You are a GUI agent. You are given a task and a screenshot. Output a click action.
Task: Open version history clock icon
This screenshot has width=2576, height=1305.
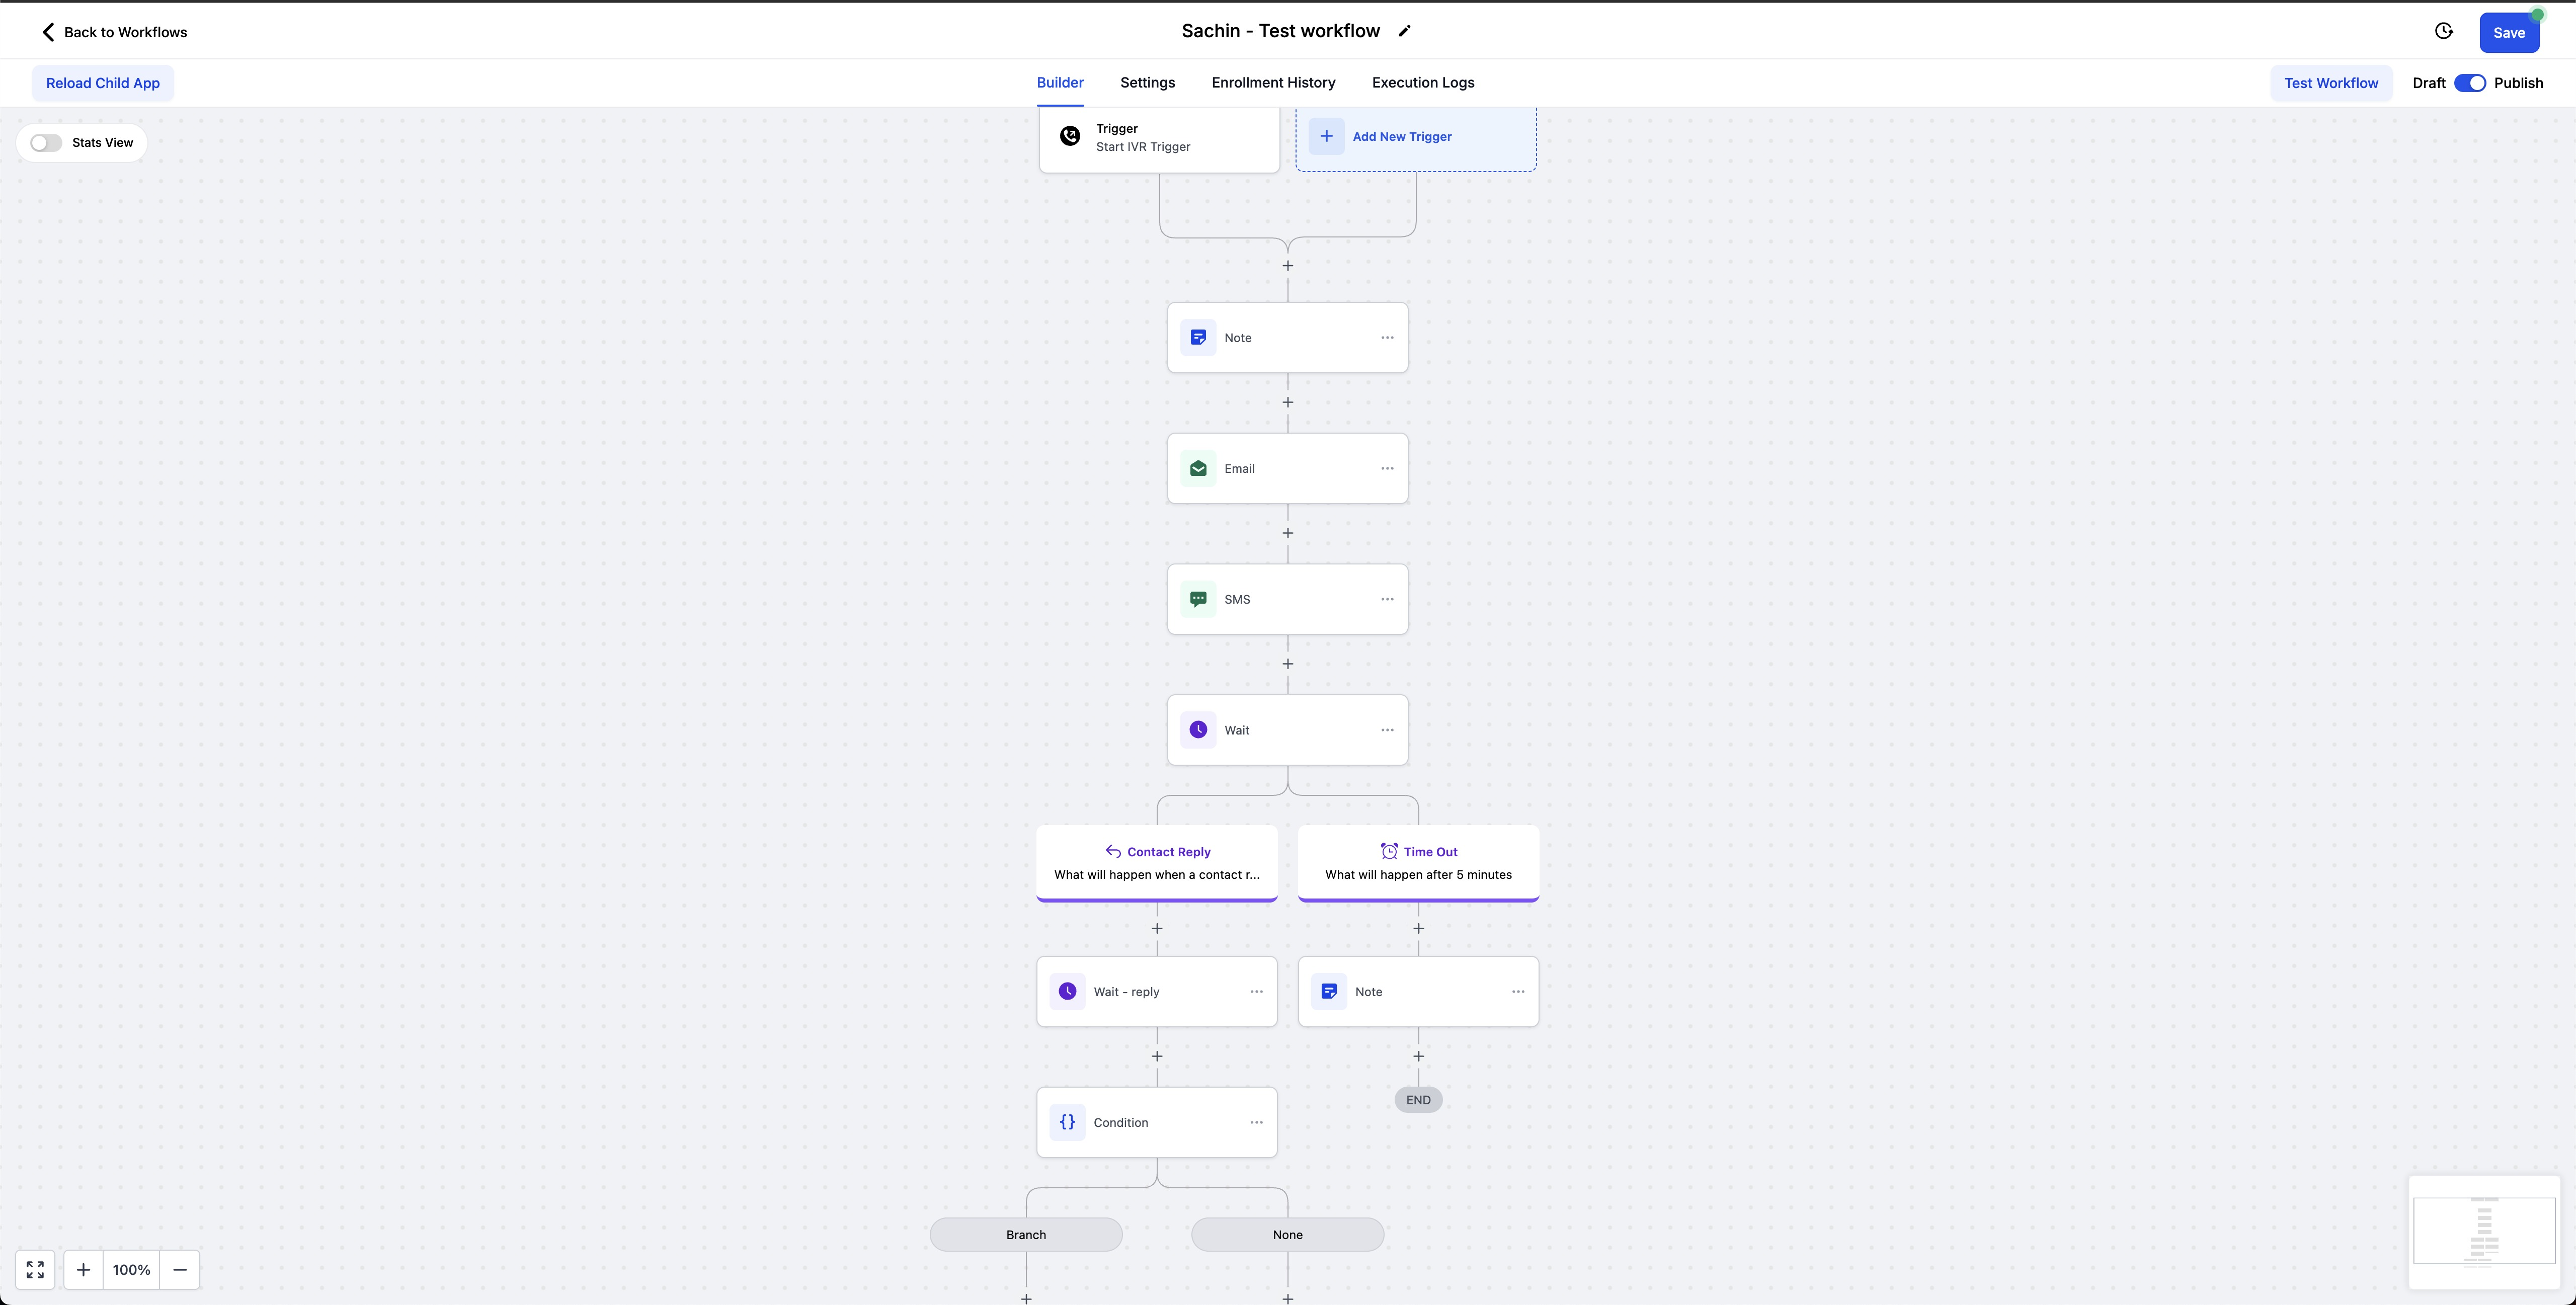click(2443, 31)
